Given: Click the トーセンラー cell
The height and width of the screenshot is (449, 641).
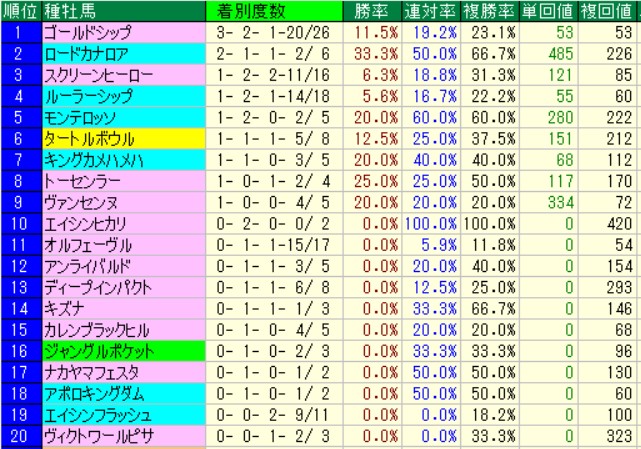Looking at the screenshot, I should click(x=123, y=181).
